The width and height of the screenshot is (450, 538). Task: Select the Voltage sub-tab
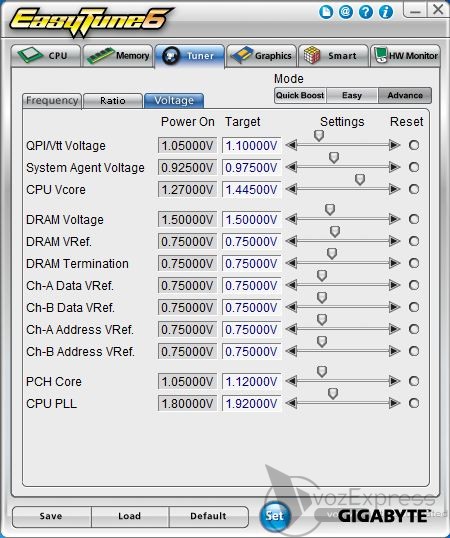point(174,101)
